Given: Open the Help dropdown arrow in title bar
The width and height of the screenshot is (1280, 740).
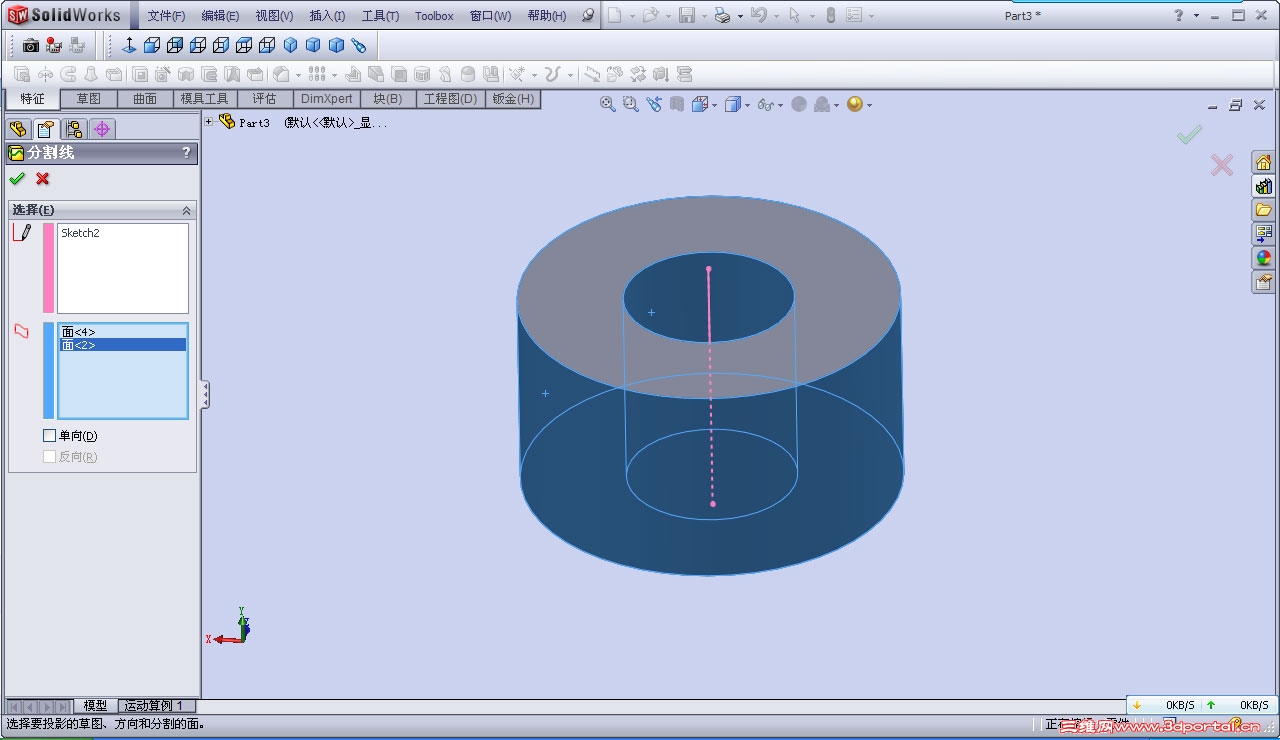Looking at the screenshot, I should click(1195, 16).
